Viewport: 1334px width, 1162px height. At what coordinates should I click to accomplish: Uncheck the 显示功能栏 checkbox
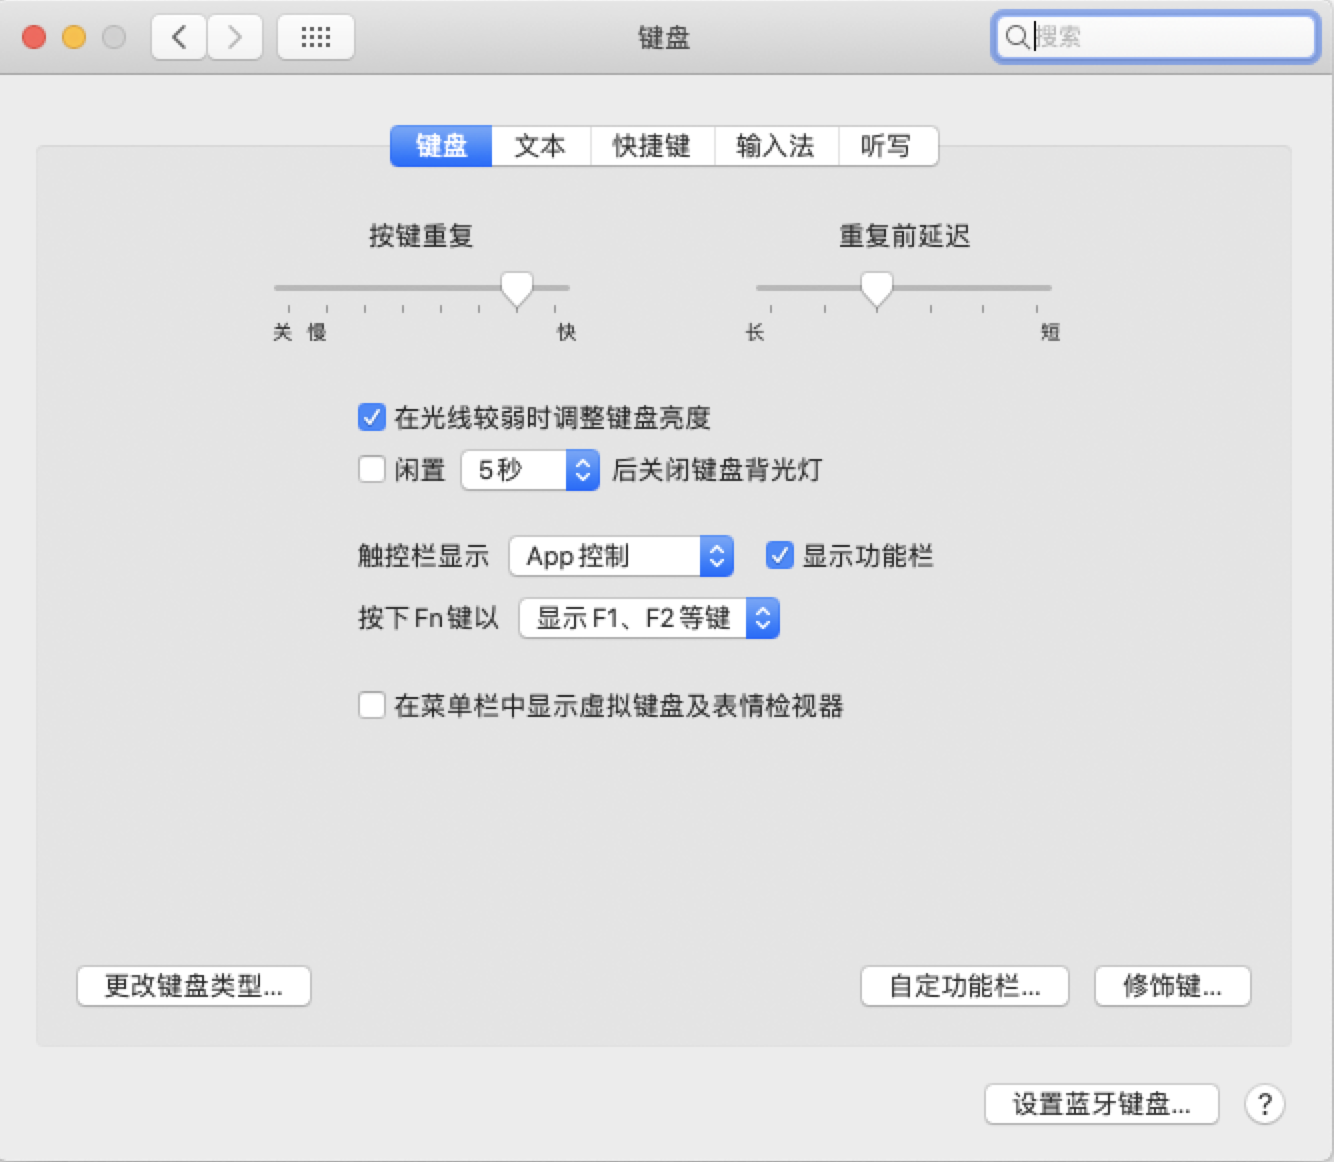click(x=780, y=555)
